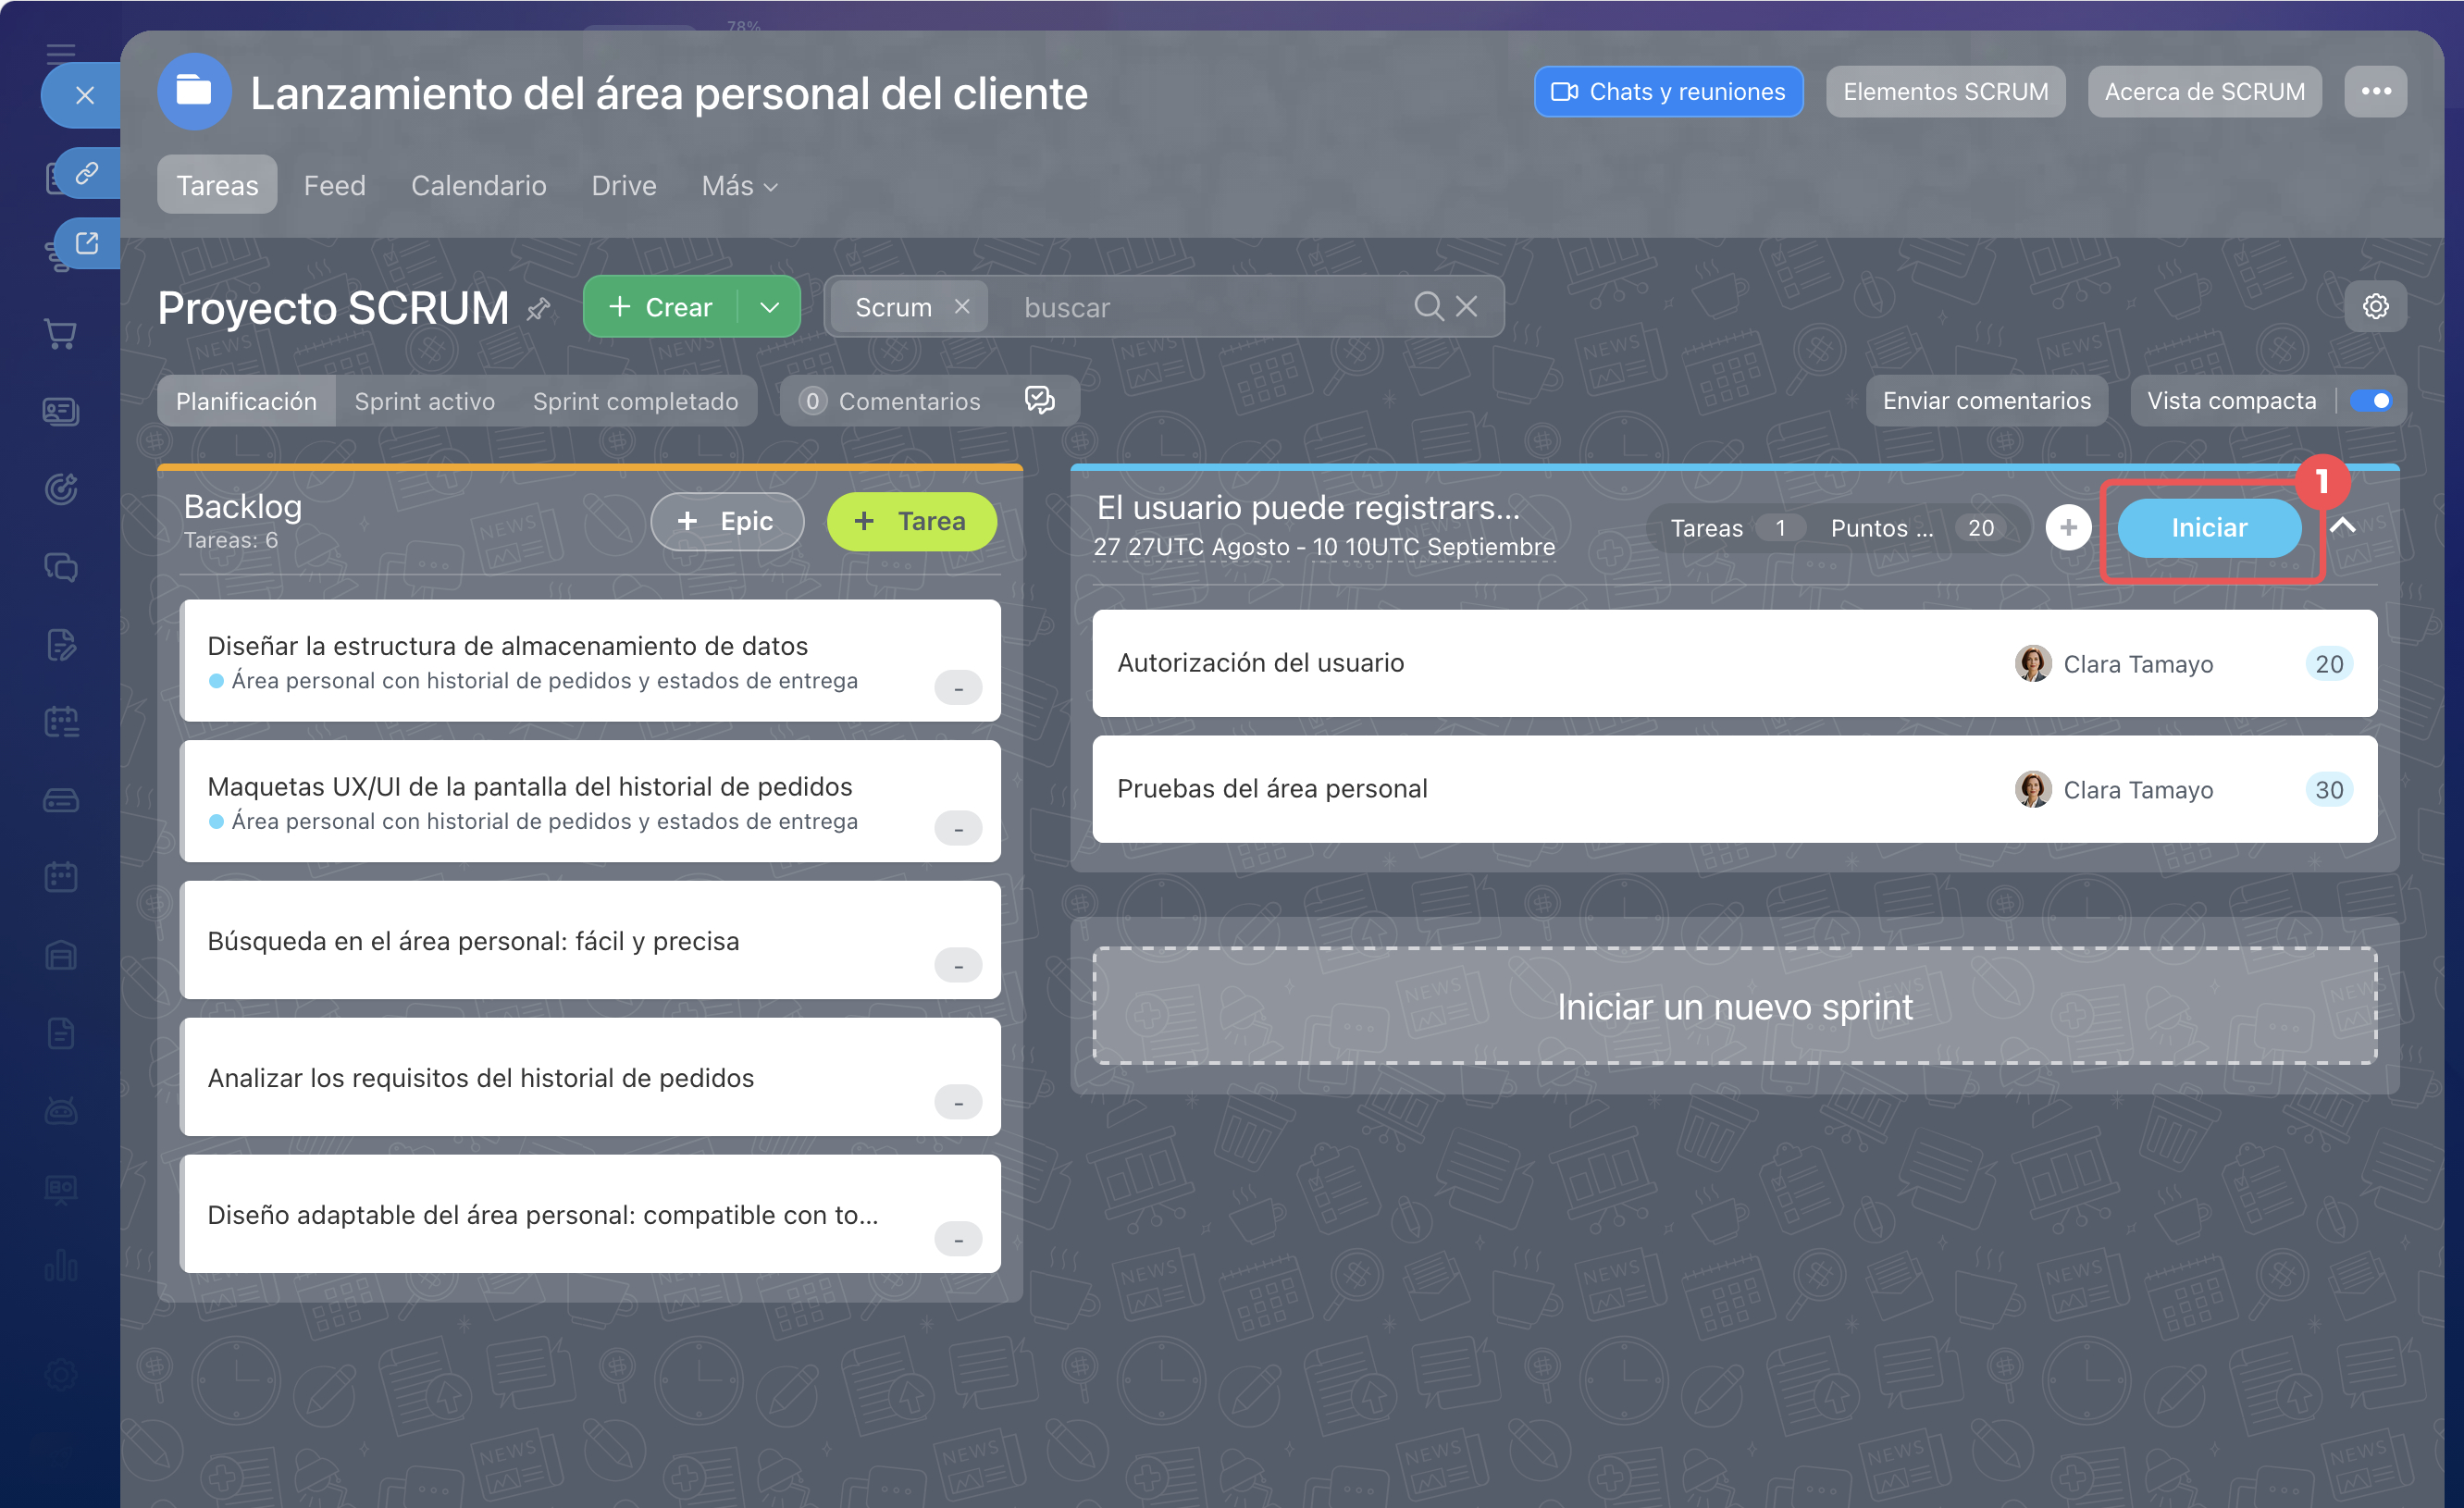The height and width of the screenshot is (1508, 2464).
Task: Open the three-dots more options button
Action: [2376, 91]
